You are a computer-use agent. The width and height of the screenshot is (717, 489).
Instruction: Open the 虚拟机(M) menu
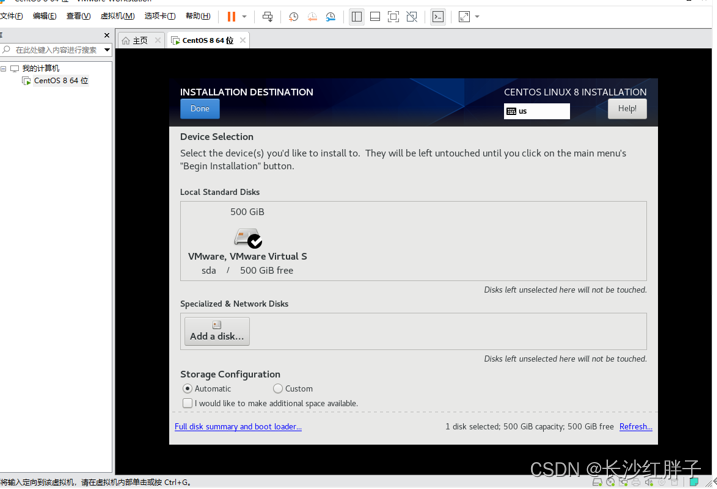(118, 16)
